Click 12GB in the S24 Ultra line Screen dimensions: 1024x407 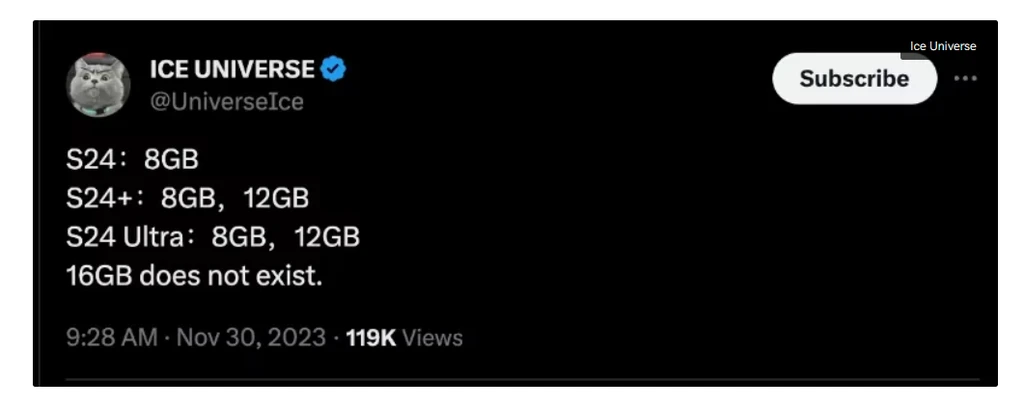click(x=327, y=237)
